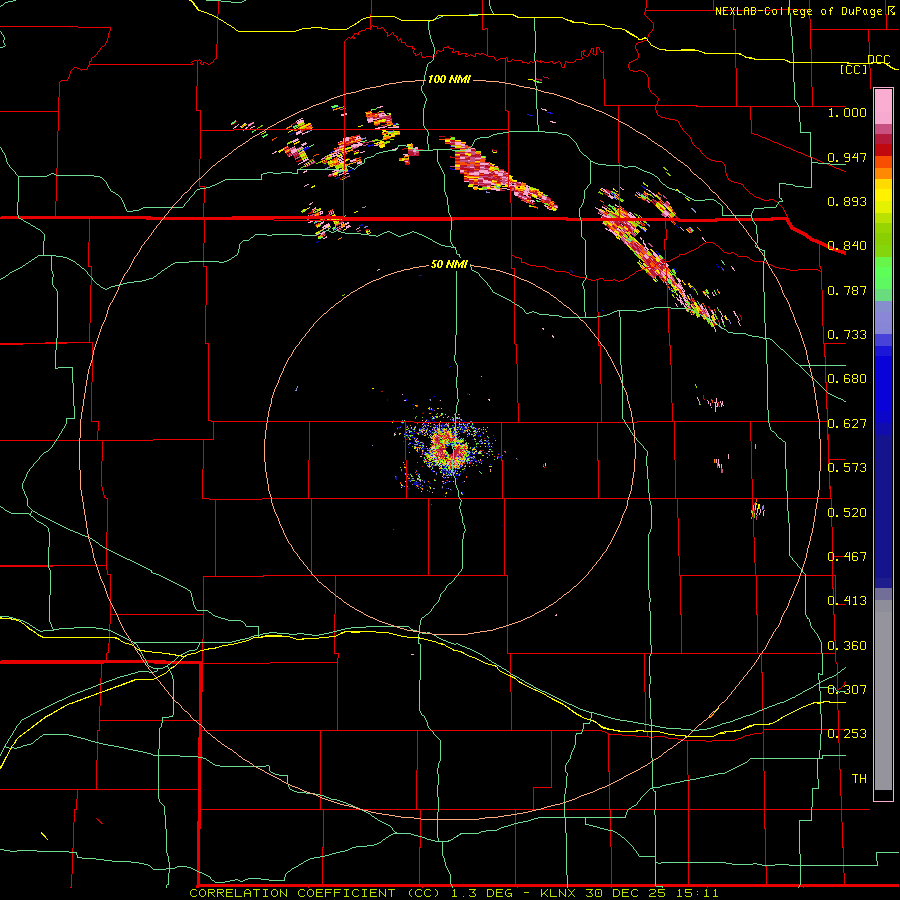Click the '15:11' timestamp text
The image size is (900, 900).
pos(695,893)
